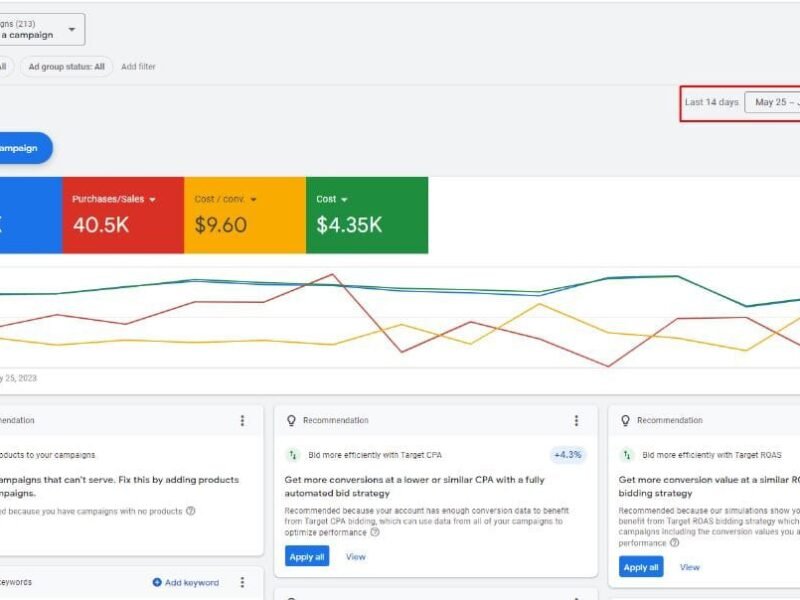Open the three-dot menu on the products recommendation card
Viewport: 800px width, 600px height.
[242, 421]
